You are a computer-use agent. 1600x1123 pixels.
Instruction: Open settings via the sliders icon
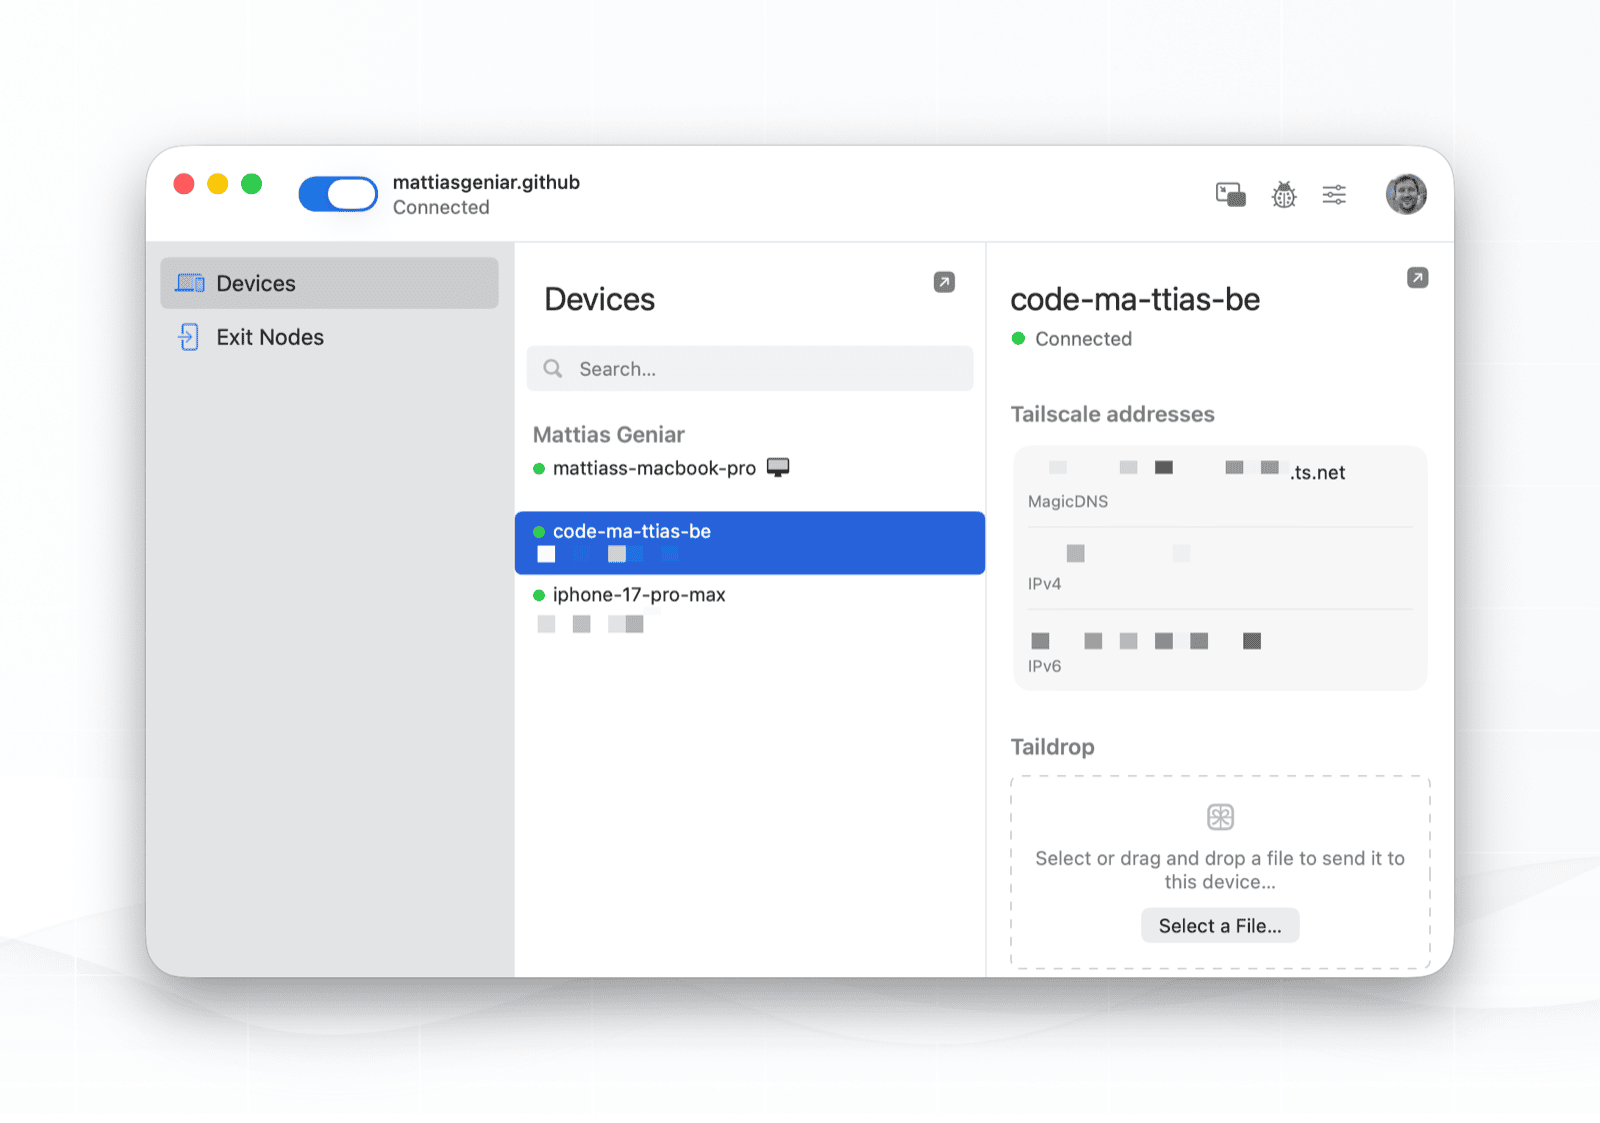(x=1334, y=194)
